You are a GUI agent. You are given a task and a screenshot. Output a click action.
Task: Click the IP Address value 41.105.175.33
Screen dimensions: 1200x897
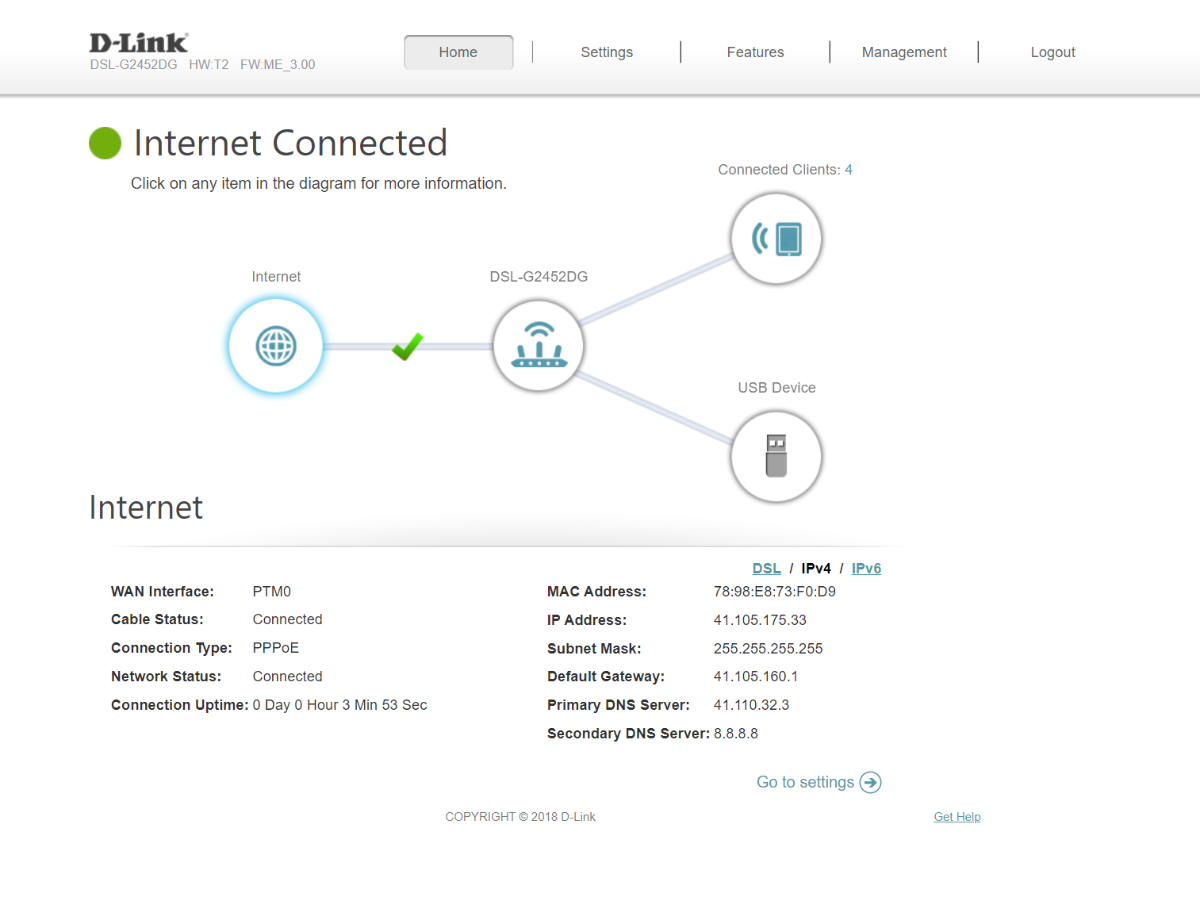coord(759,620)
